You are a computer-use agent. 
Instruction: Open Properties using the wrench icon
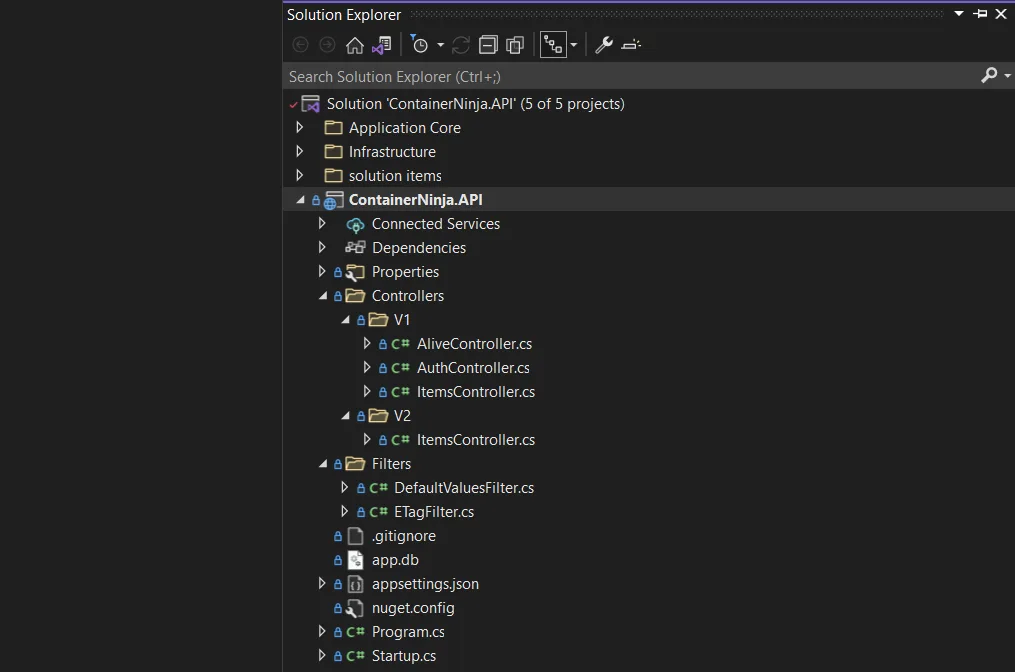(603, 45)
